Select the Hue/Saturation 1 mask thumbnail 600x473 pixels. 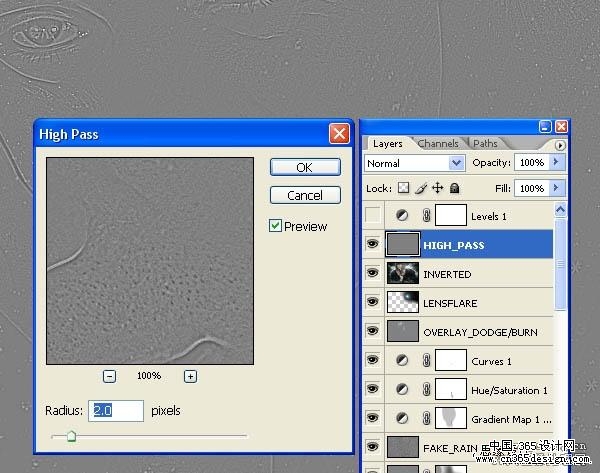pyautogui.click(x=451, y=389)
